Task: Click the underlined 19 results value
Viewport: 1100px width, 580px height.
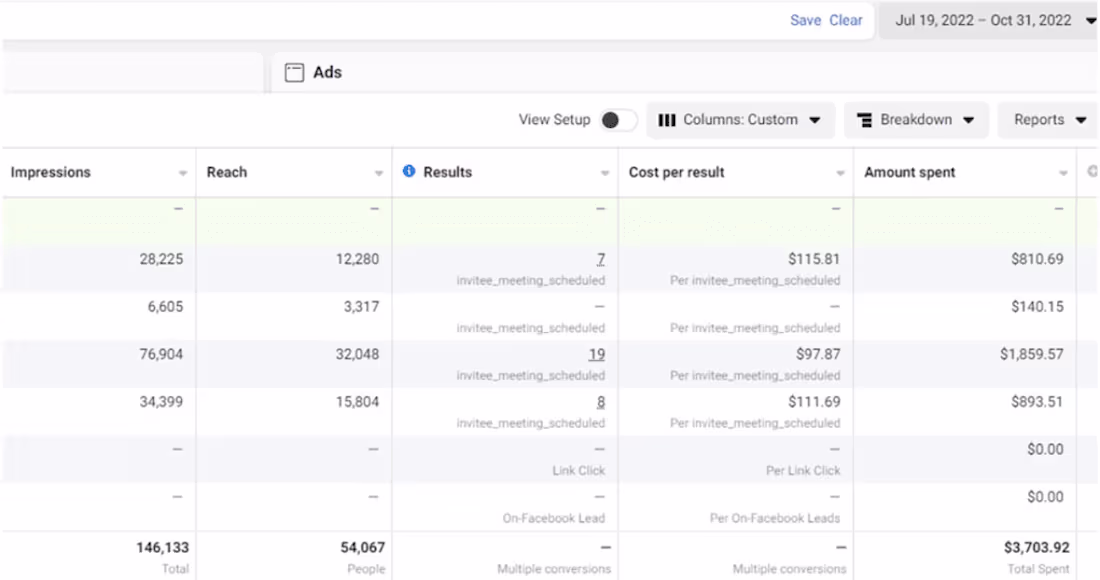Action: [596, 354]
